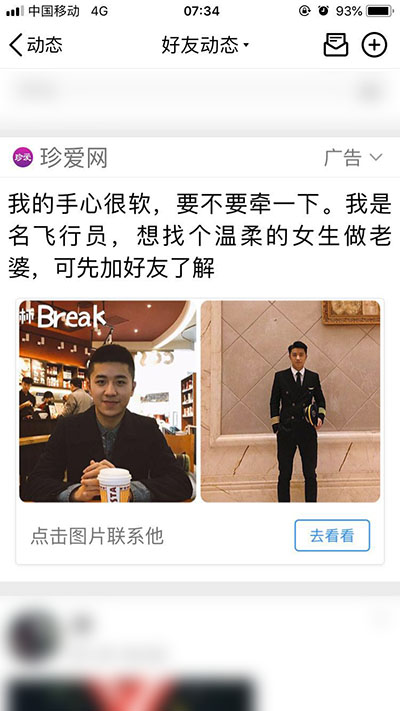The height and width of the screenshot is (711, 400).
Task: Open the message inbox icon
Action: (x=336, y=45)
